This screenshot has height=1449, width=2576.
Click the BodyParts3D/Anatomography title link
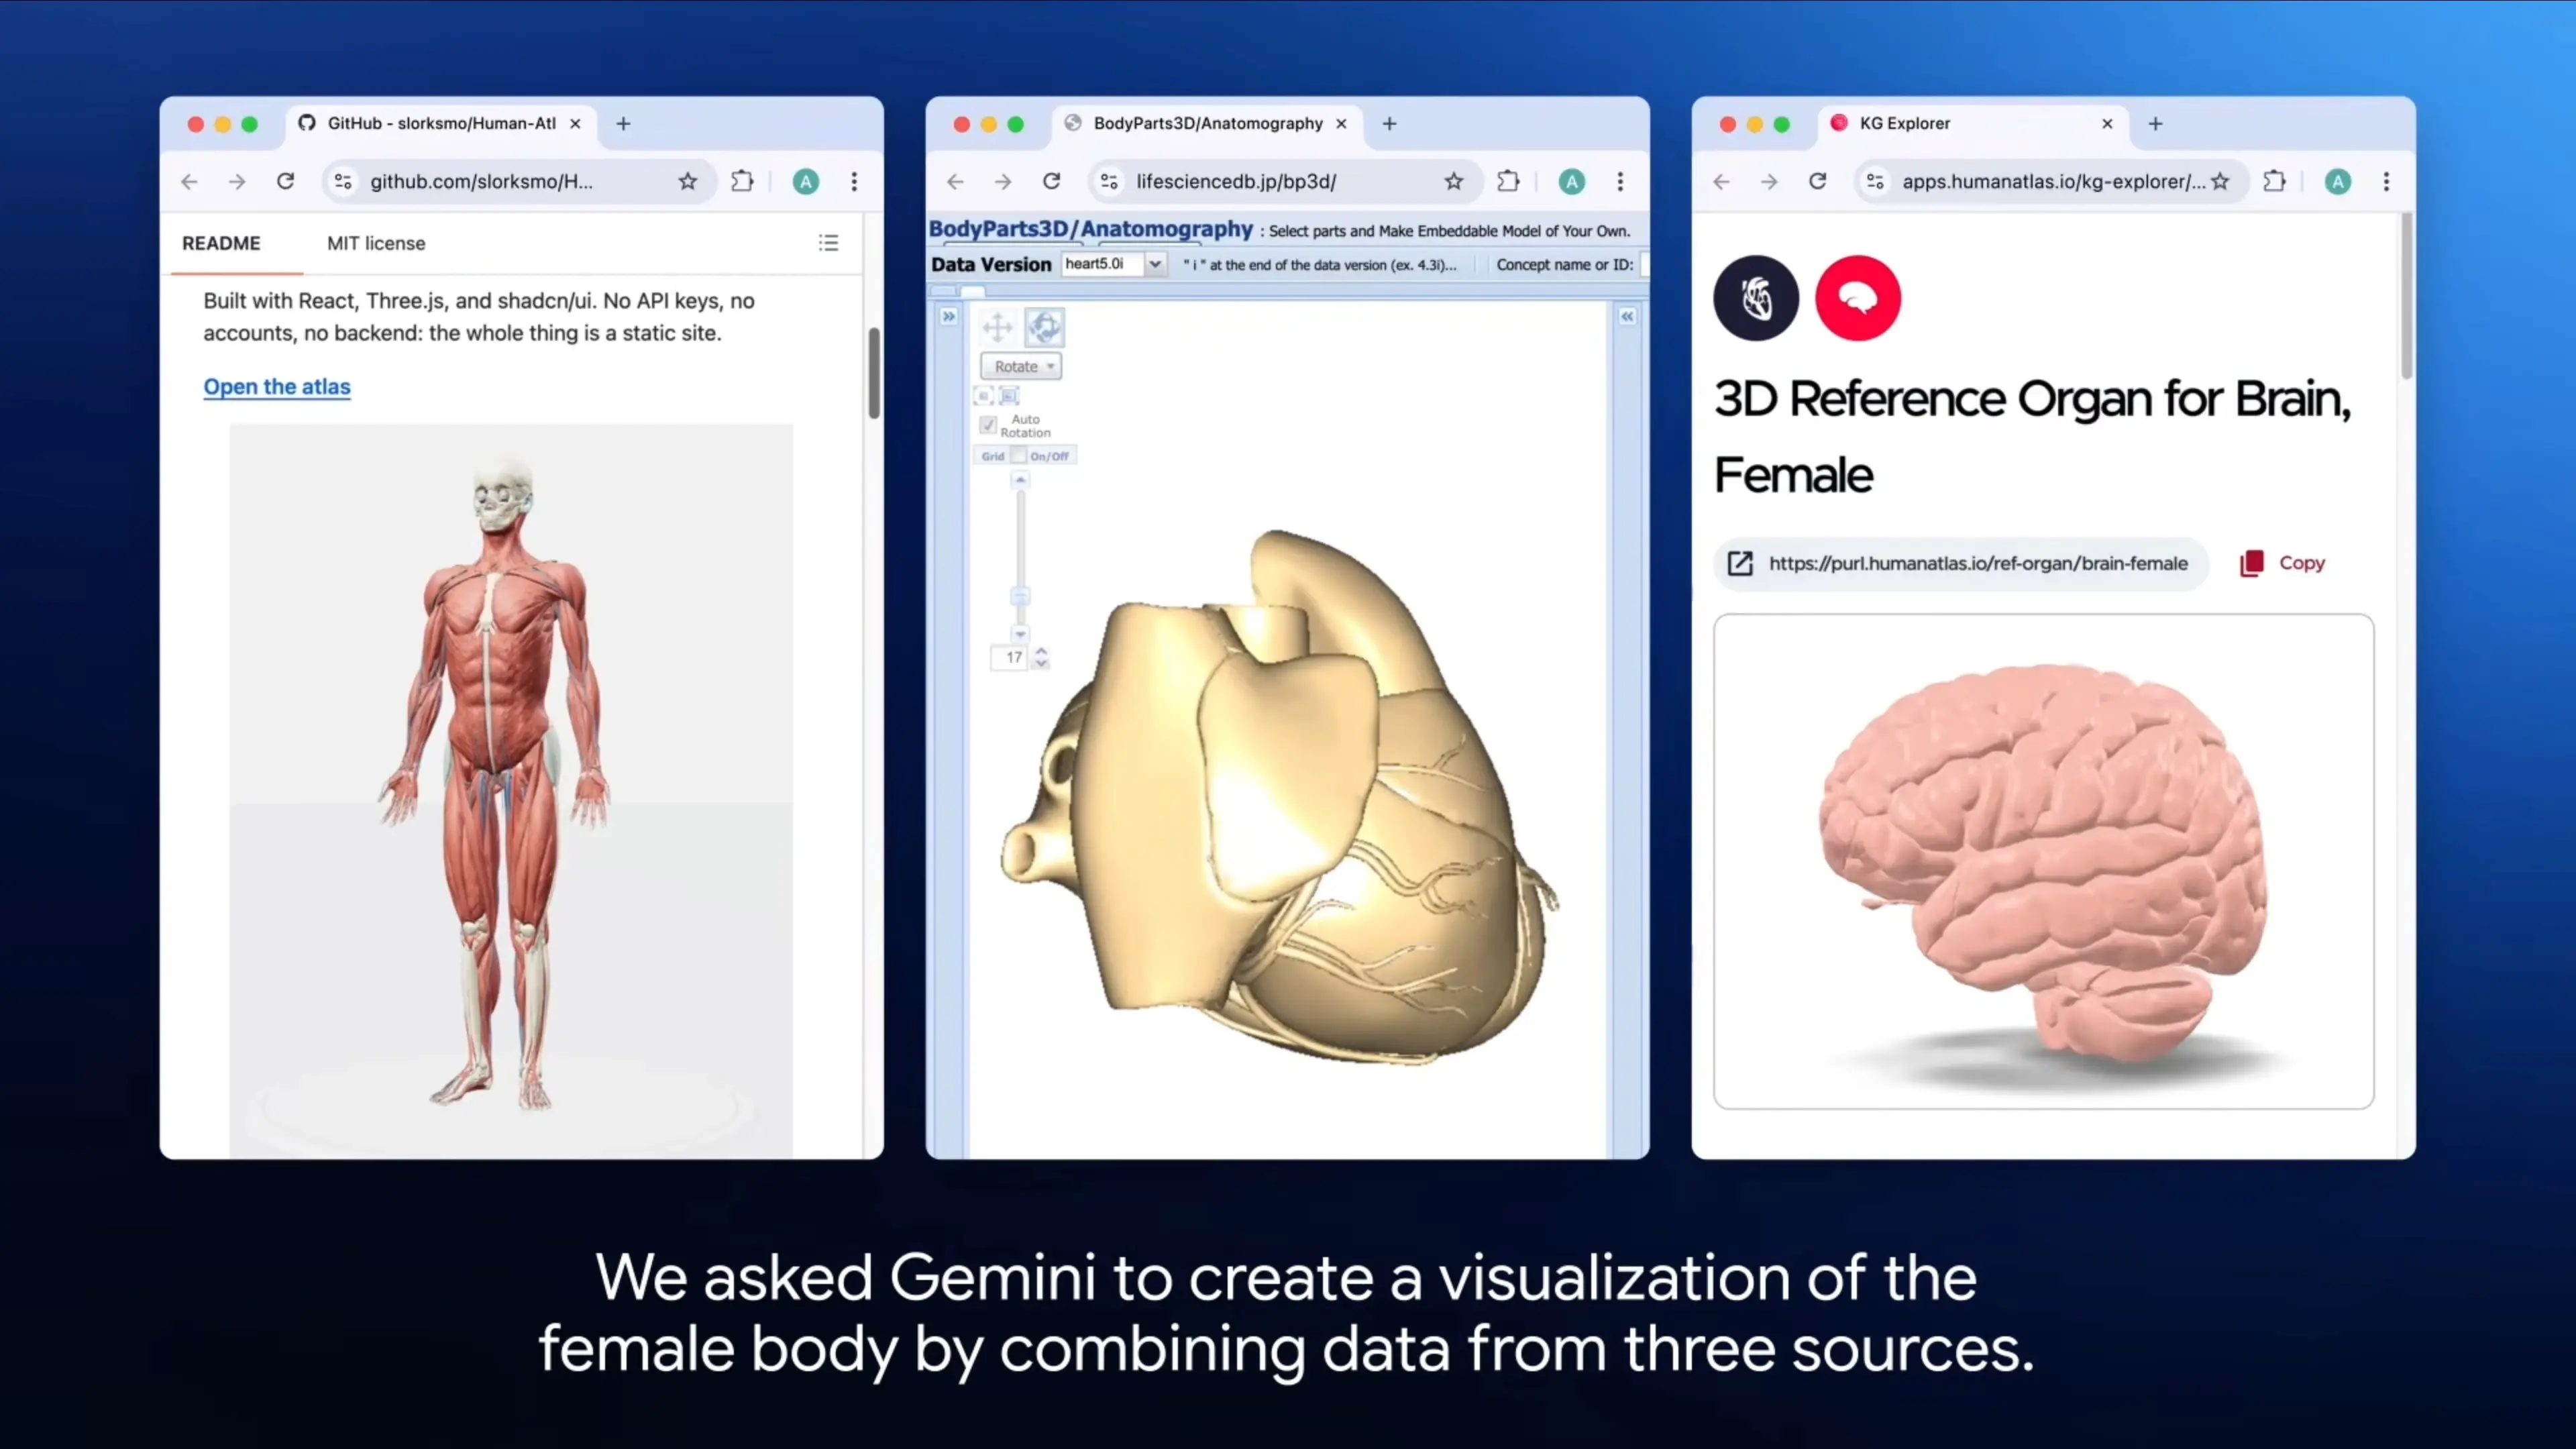[x=1090, y=229]
